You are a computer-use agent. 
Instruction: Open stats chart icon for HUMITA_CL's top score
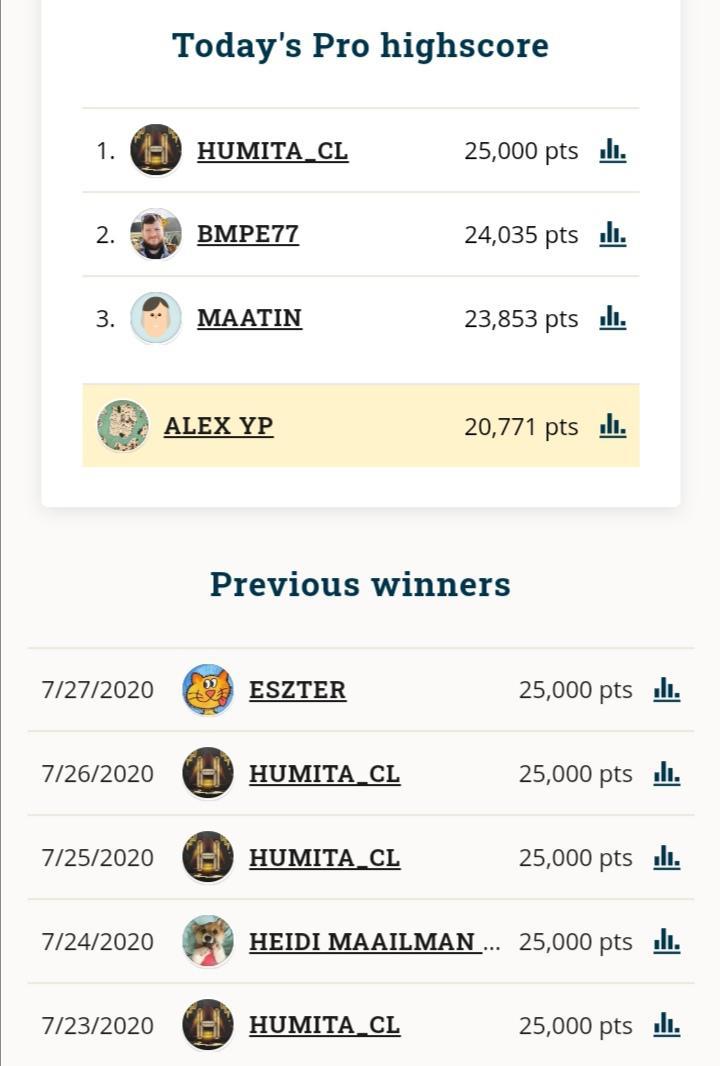click(x=613, y=151)
